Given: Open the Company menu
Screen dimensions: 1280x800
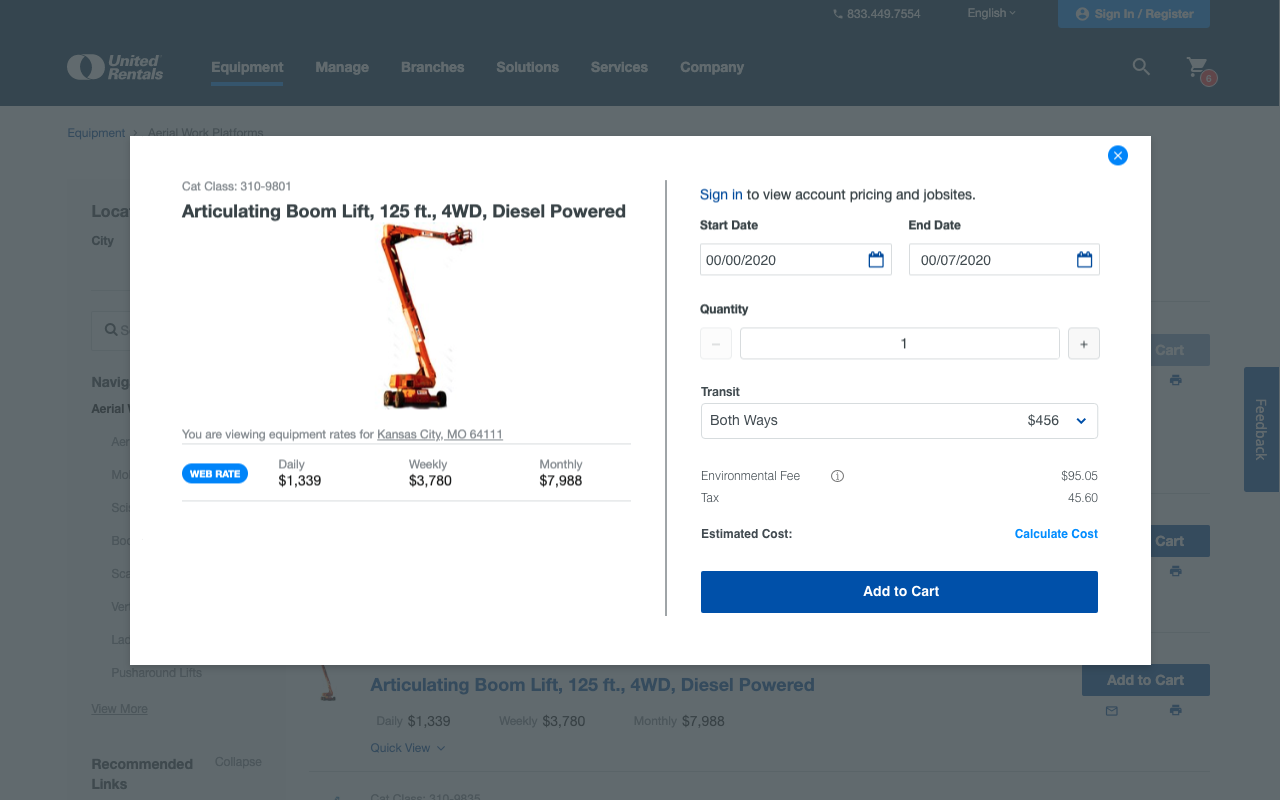Looking at the screenshot, I should pyautogui.click(x=712, y=67).
